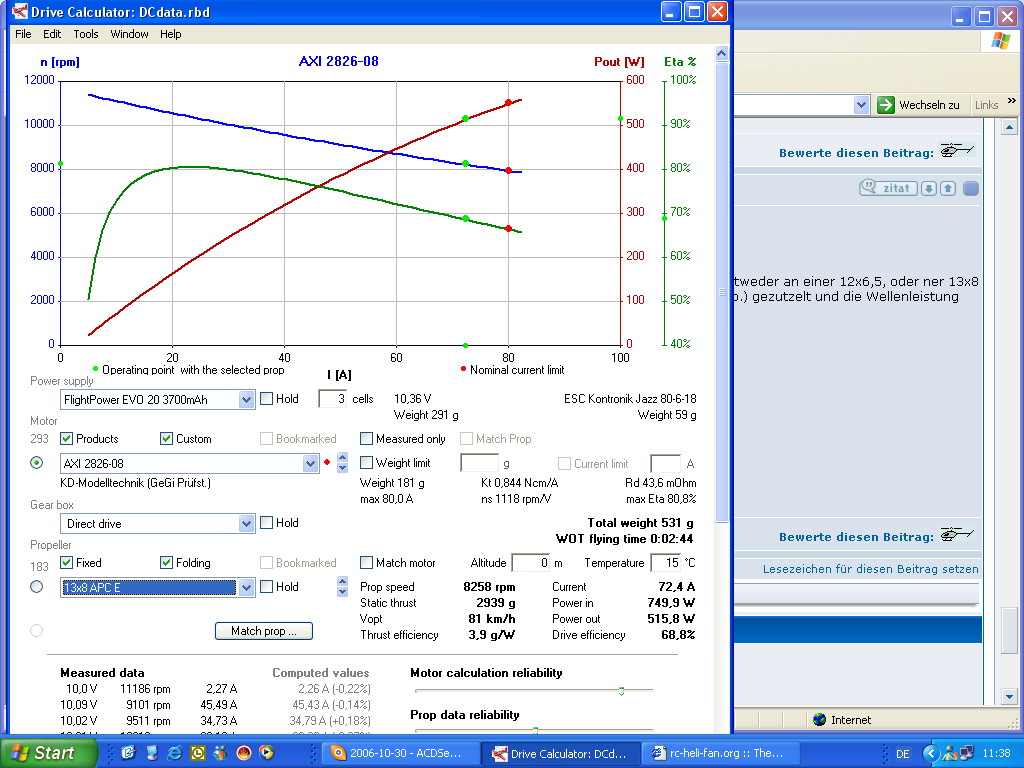This screenshot has width=1024, height=768.
Task: Step propeller selection up with spinner arrow
Action: click(343, 581)
